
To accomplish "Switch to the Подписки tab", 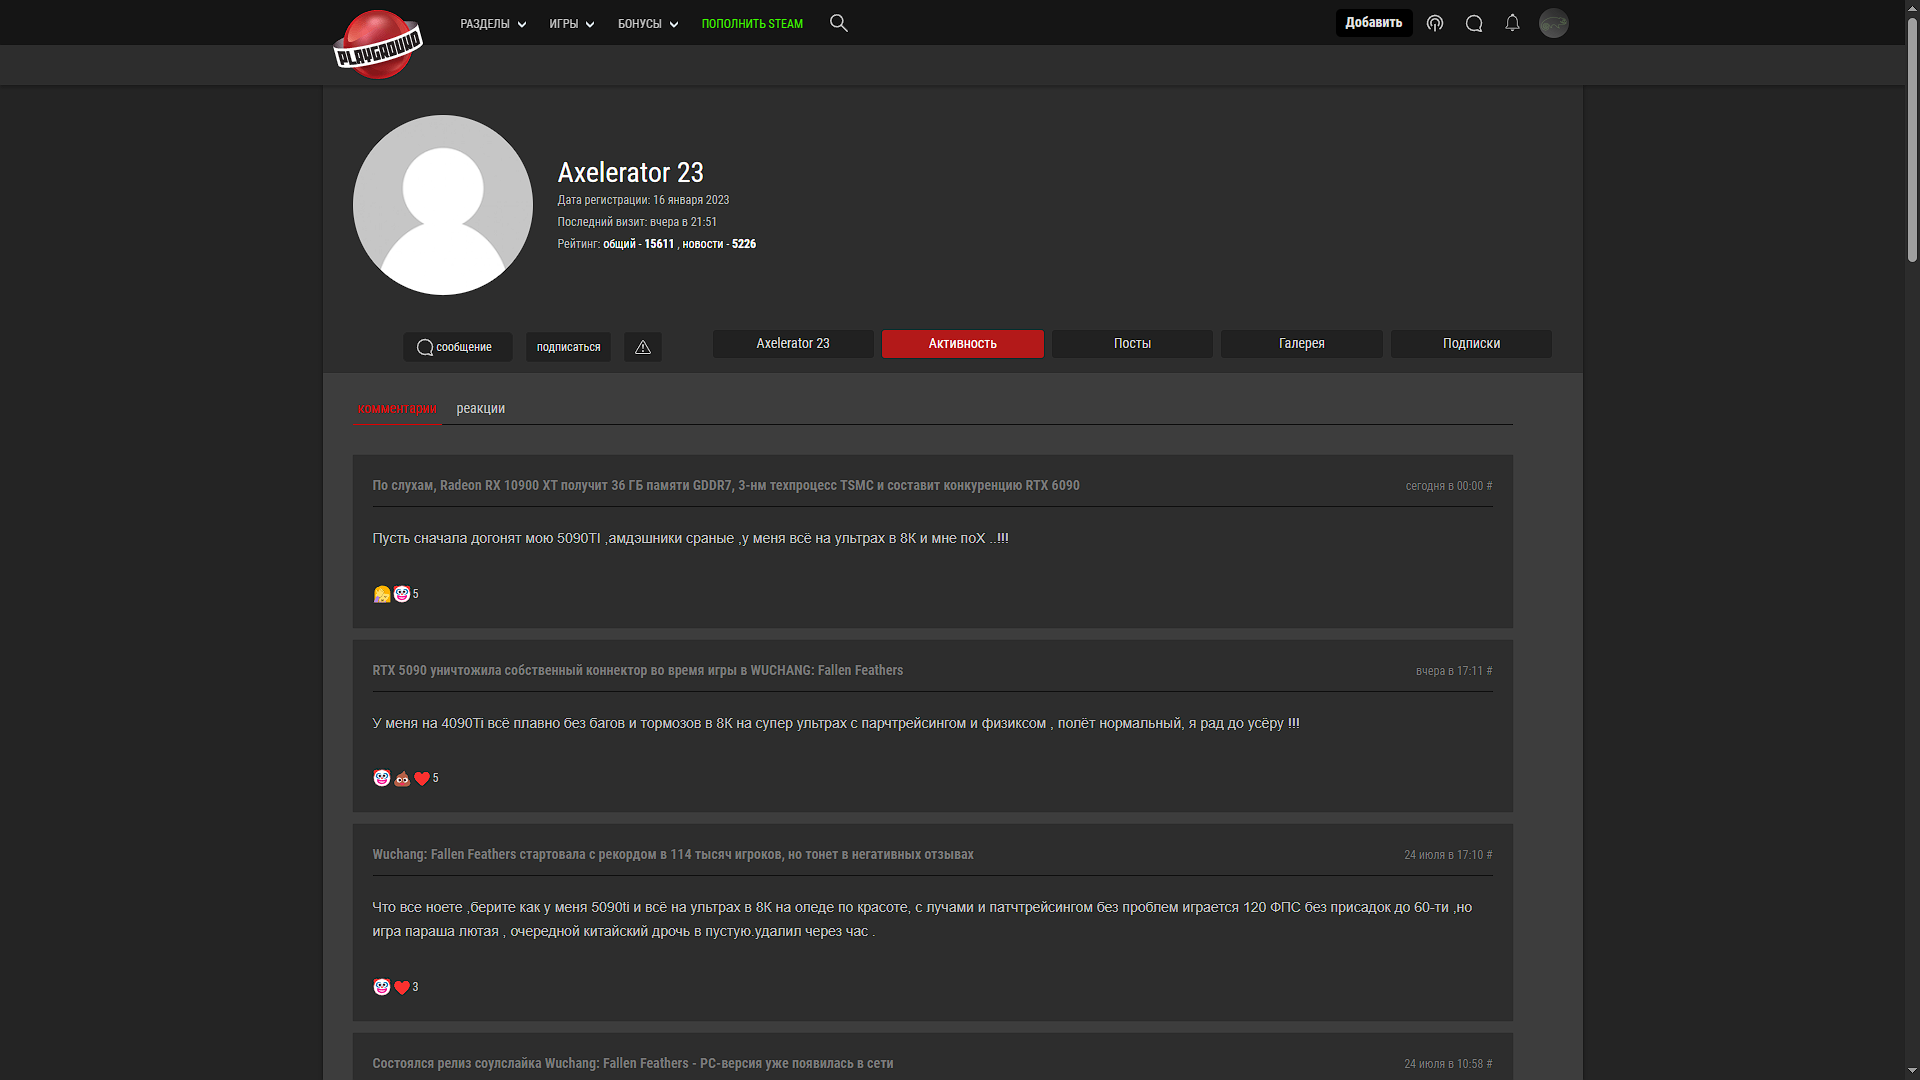I will point(1471,343).
